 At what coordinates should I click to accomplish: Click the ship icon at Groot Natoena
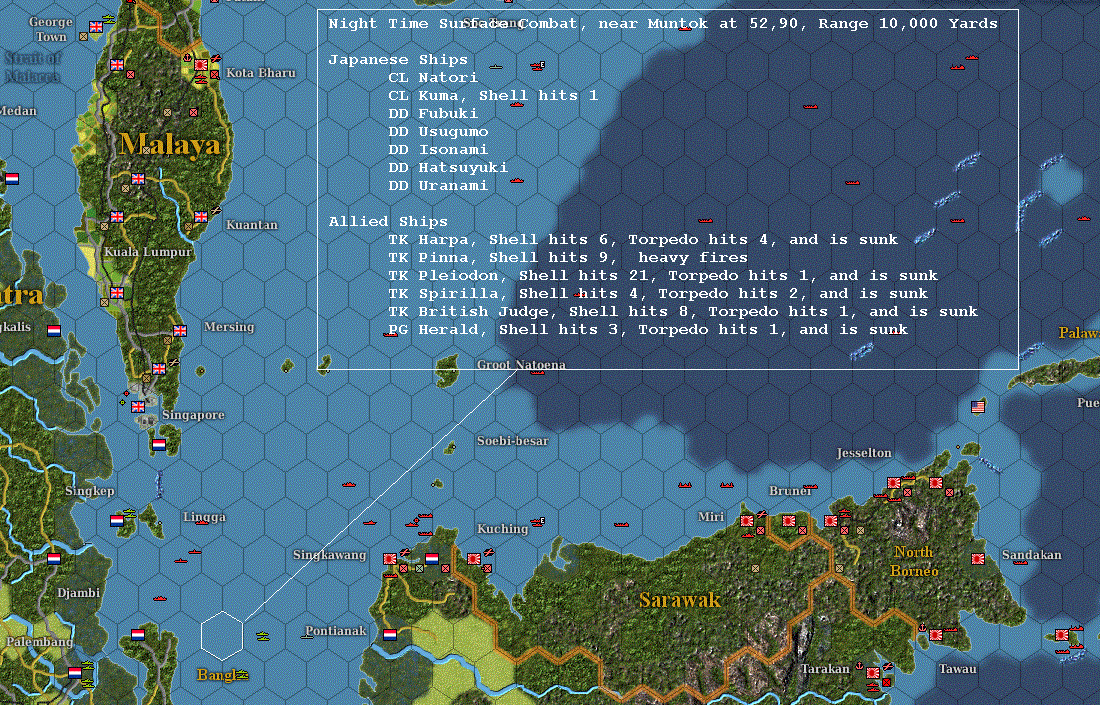tap(537, 372)
